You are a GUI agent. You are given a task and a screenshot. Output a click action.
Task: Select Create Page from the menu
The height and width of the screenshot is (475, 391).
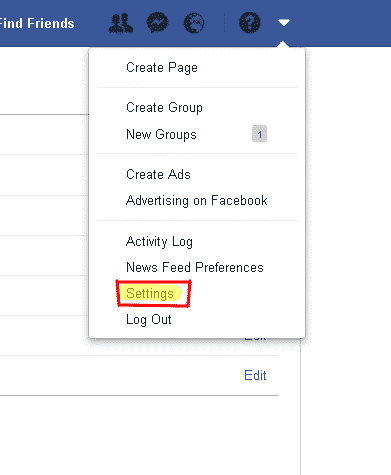pyautogui.click(x=162, y=68)
